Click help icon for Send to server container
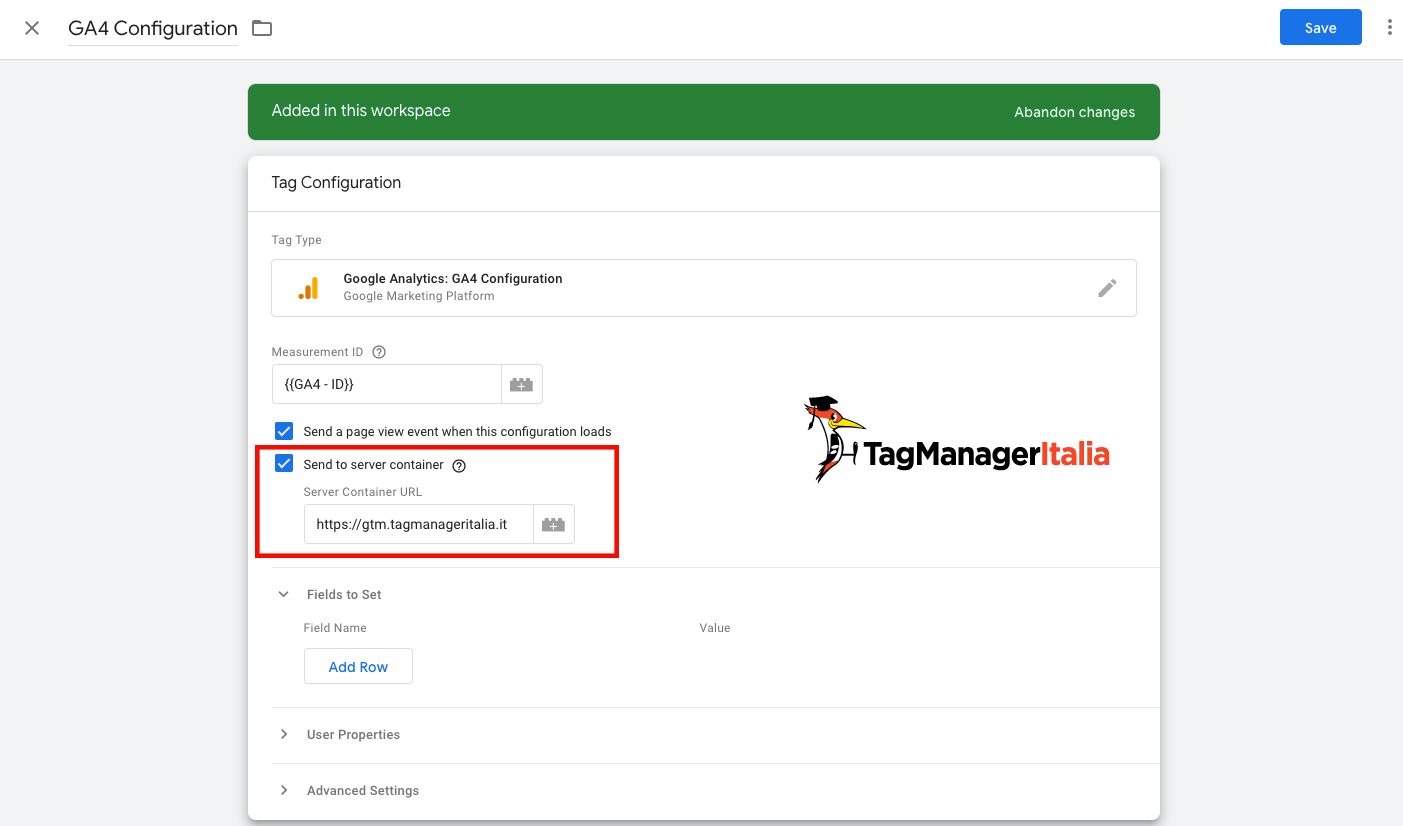This screenshot has width=1403, height=826. [x=459, y=465]
